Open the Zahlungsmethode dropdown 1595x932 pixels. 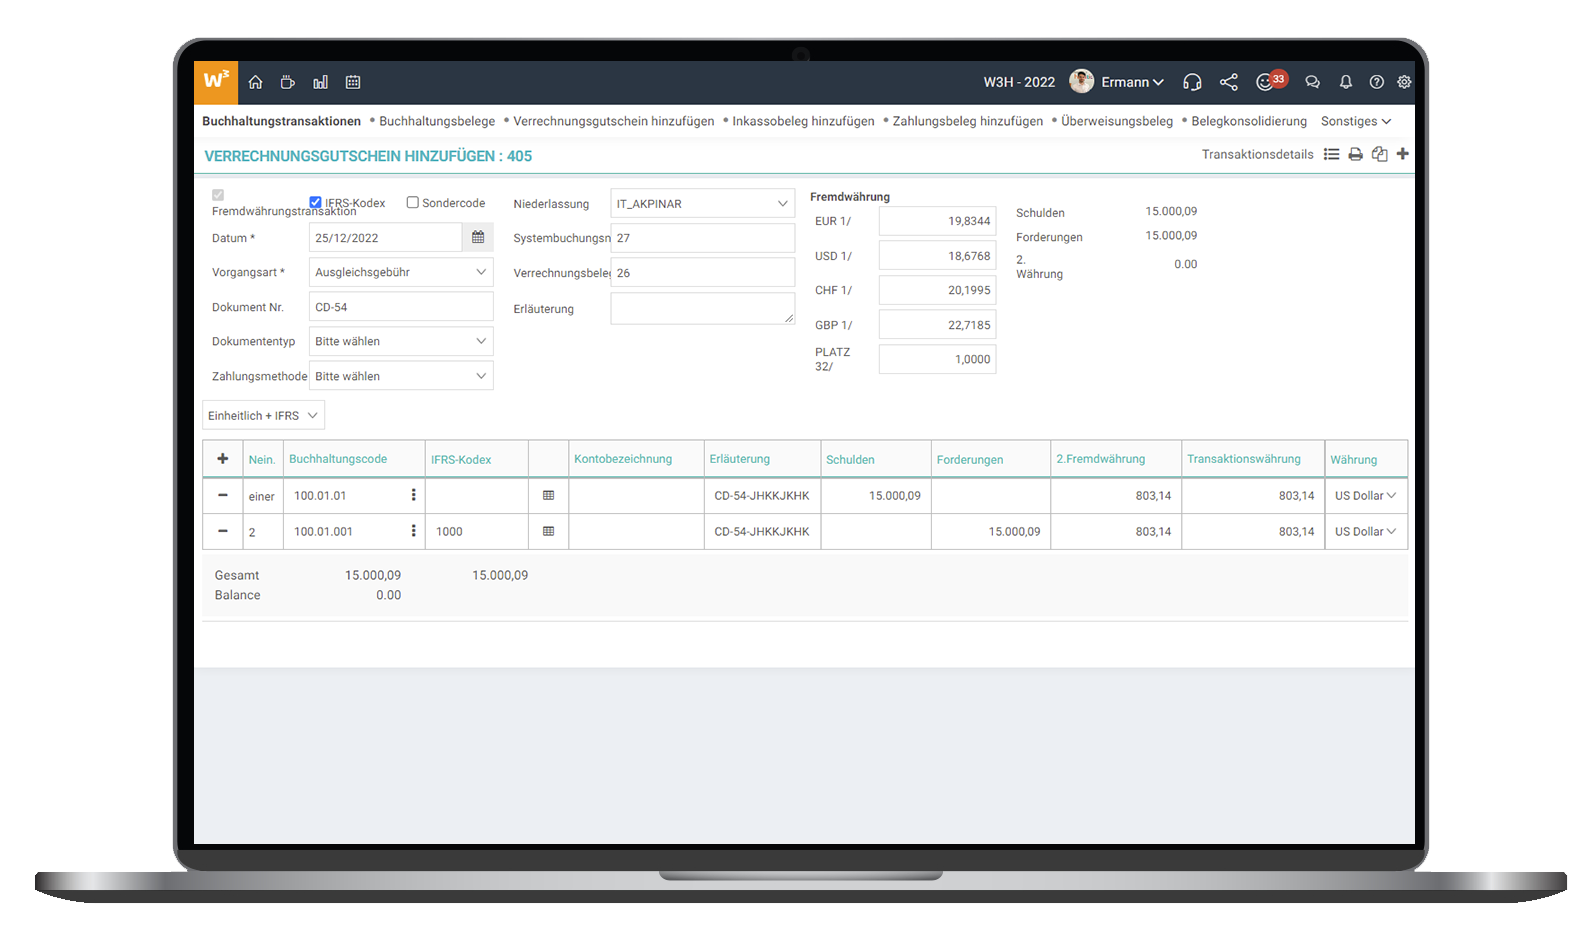[x=401, y=376]
